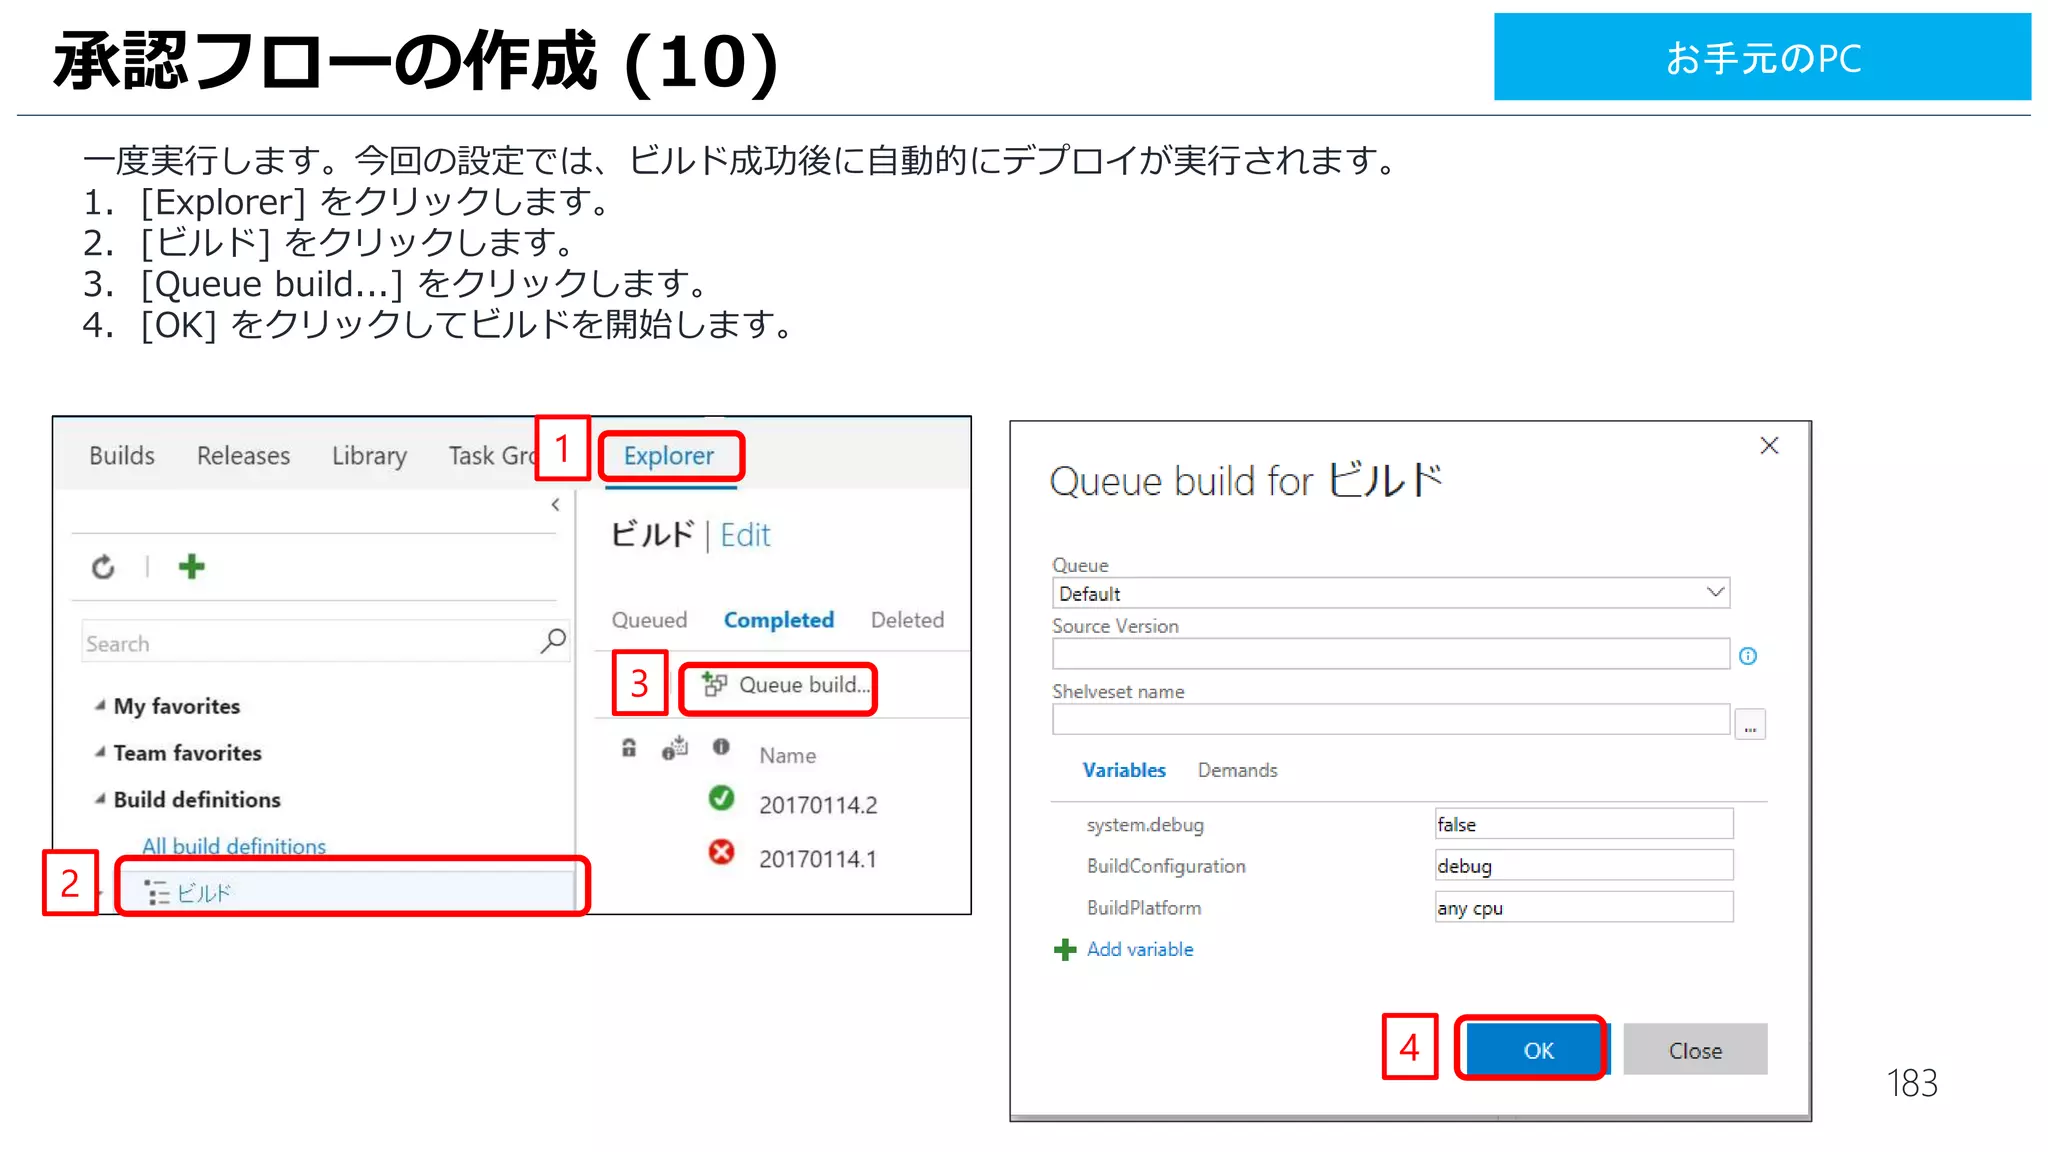
Task: Open build 20170114.1
Action: [x=817, y=859]
